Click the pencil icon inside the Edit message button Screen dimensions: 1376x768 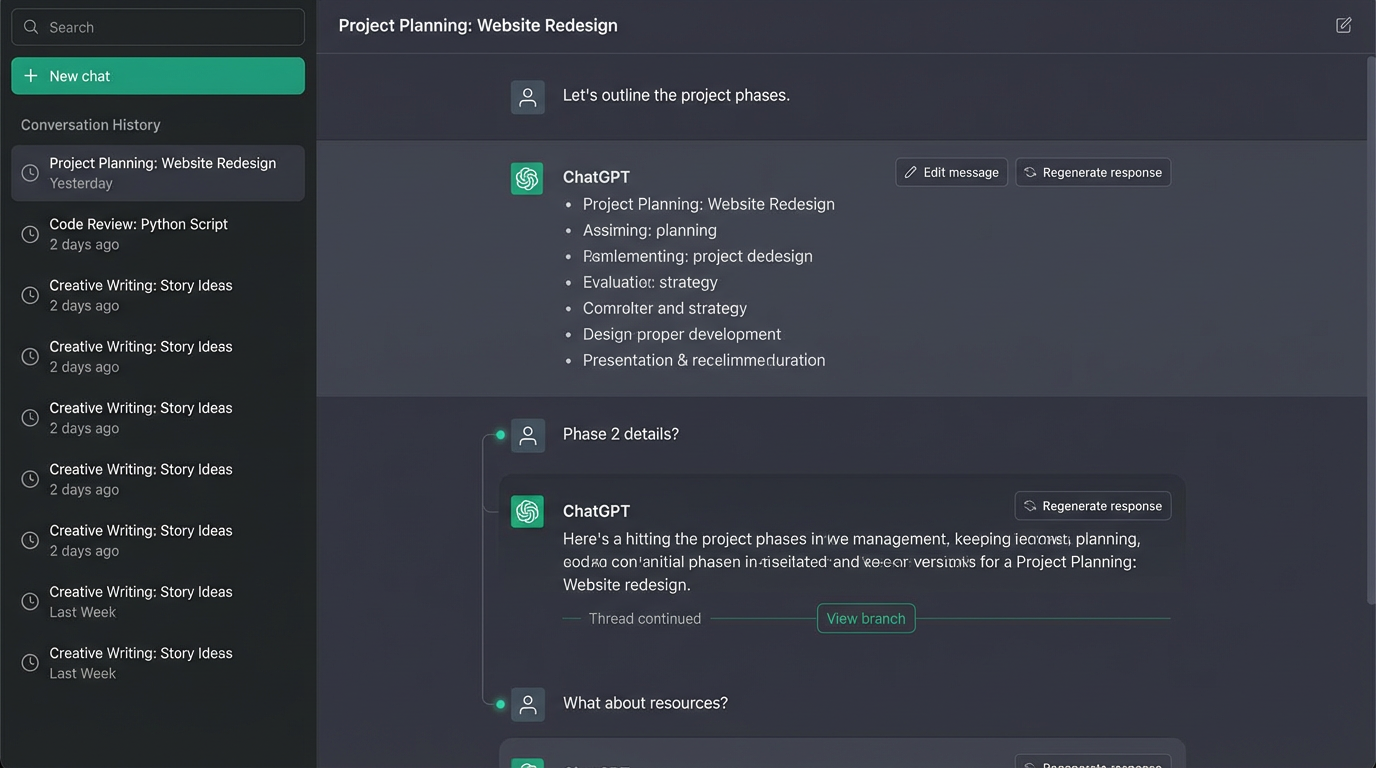[x=911, y=171]
